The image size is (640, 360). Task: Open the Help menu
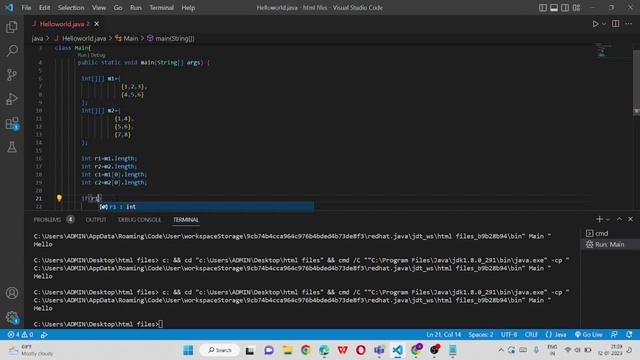pos(188,8)
